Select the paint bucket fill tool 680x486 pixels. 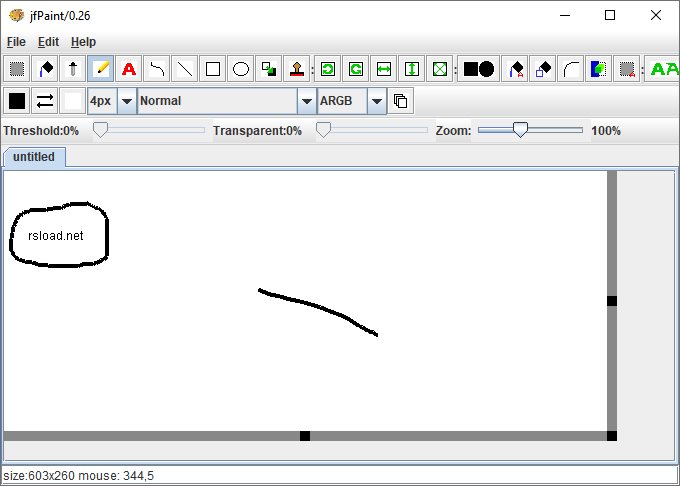click(45, 69)
